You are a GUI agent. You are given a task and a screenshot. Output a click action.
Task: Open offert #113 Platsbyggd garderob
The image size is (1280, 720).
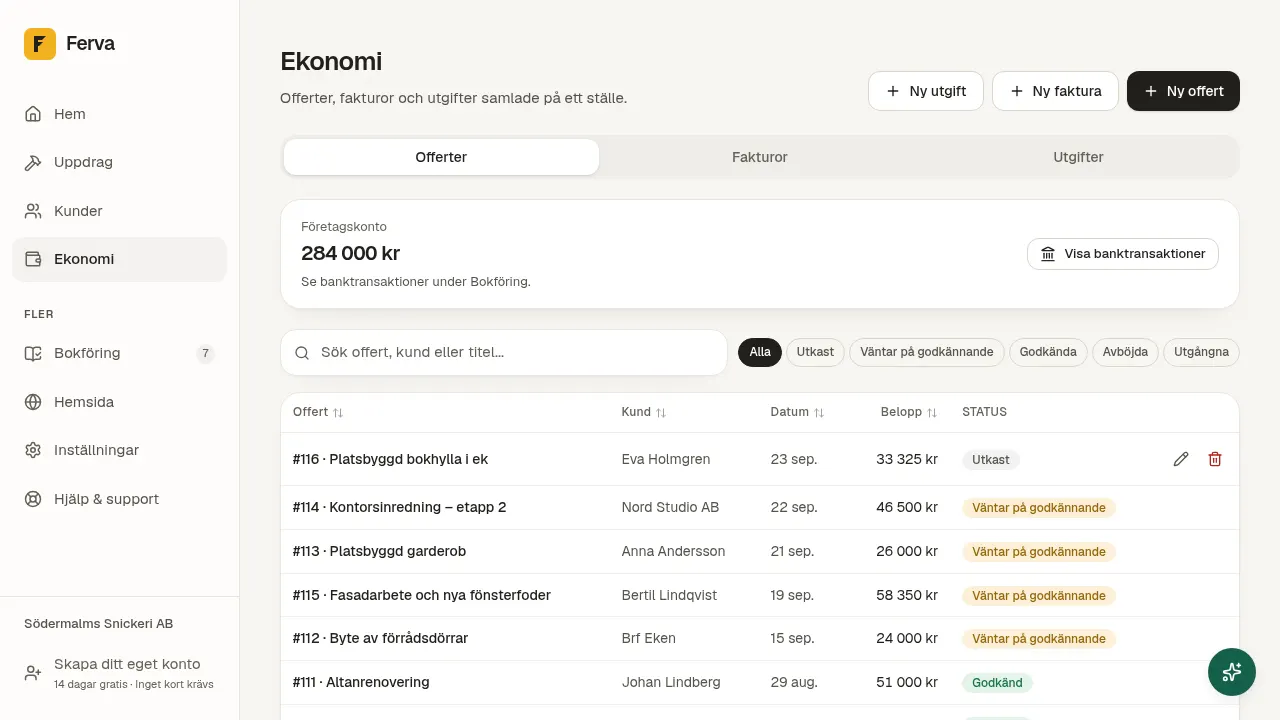pyautogui.click(x=760, y=552)
